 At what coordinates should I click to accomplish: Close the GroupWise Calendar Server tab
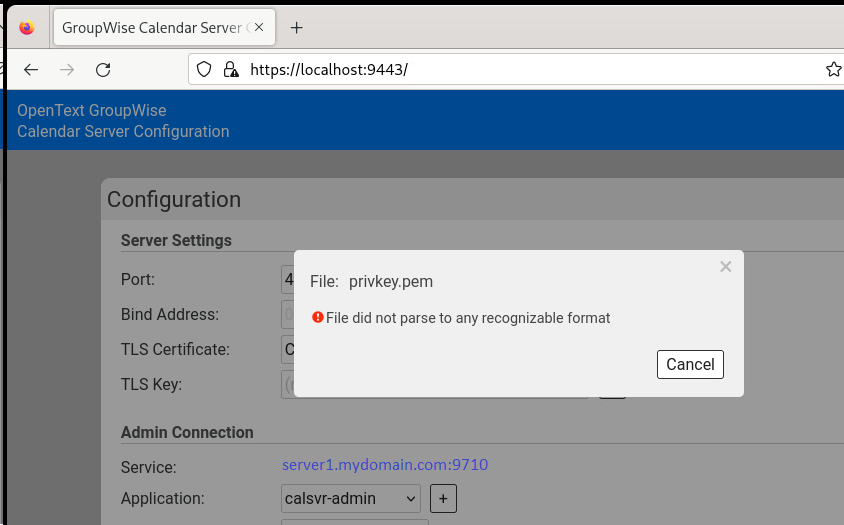pyautogui.click(x=259, y=27)
